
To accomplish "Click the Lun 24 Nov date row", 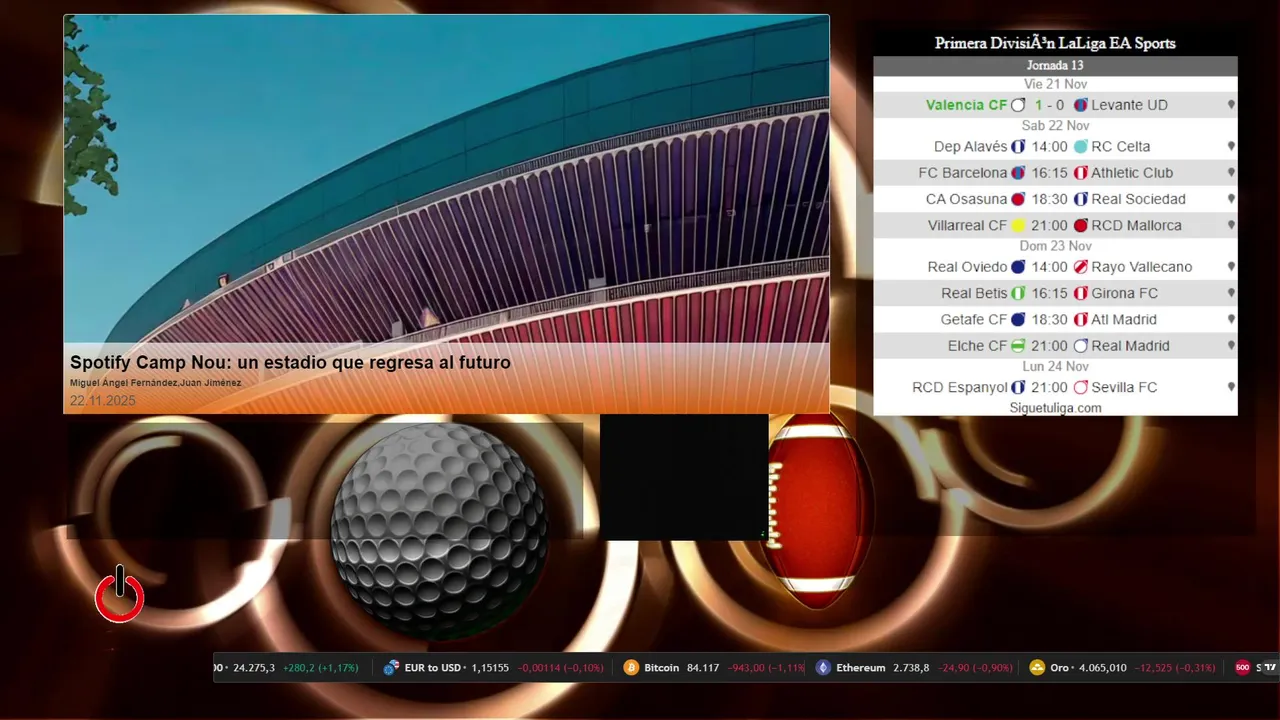I will [1055, 367].
